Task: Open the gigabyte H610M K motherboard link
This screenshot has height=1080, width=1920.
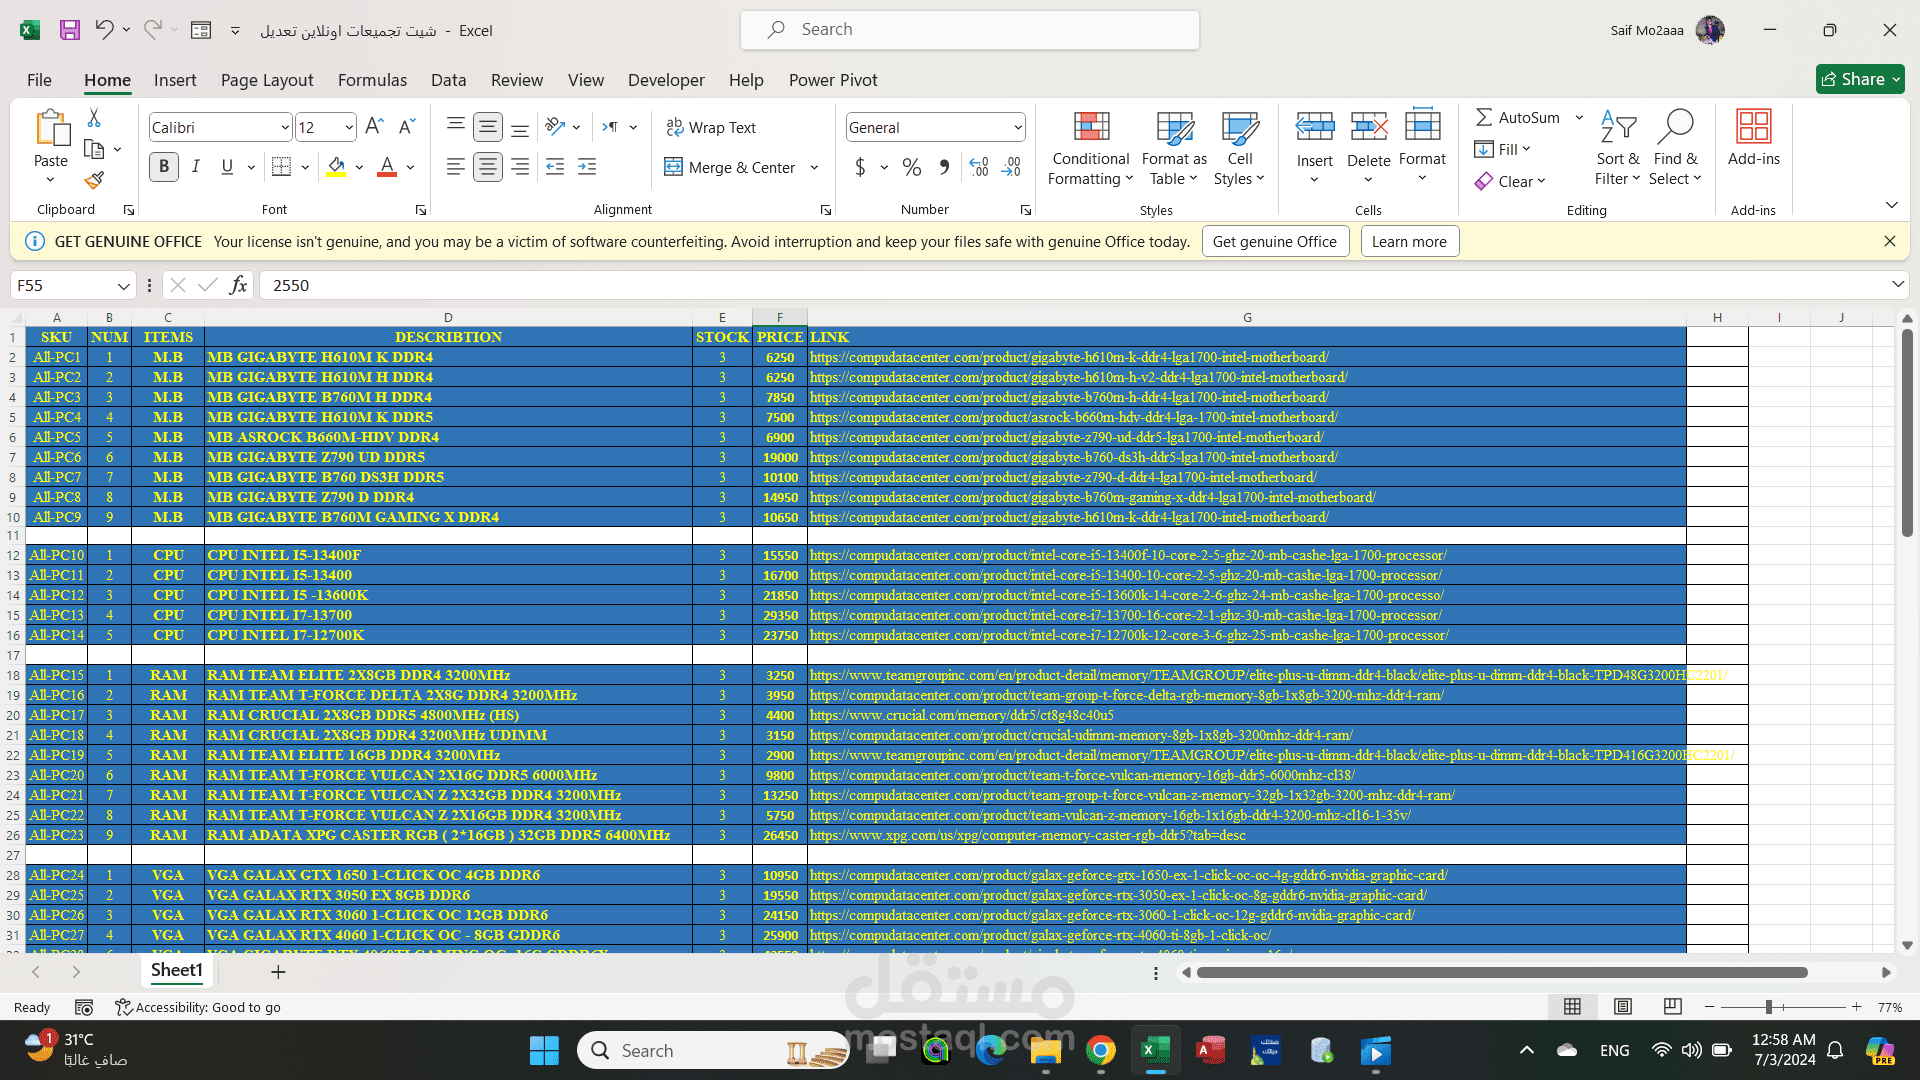Action: tap(1068, 357)
